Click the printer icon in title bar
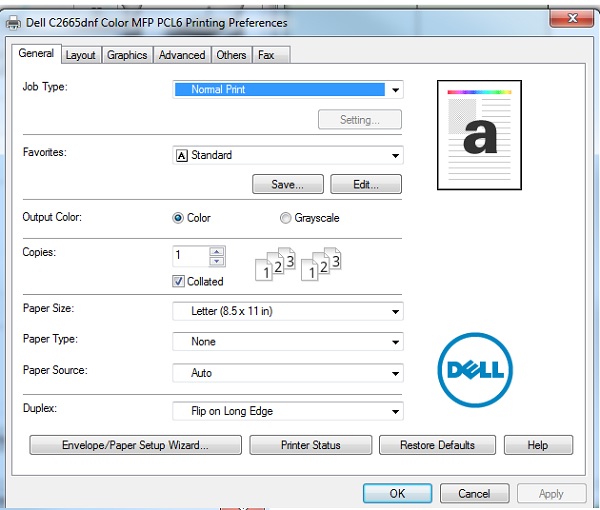This screenshot has height=510, width=600. (13, 23)
